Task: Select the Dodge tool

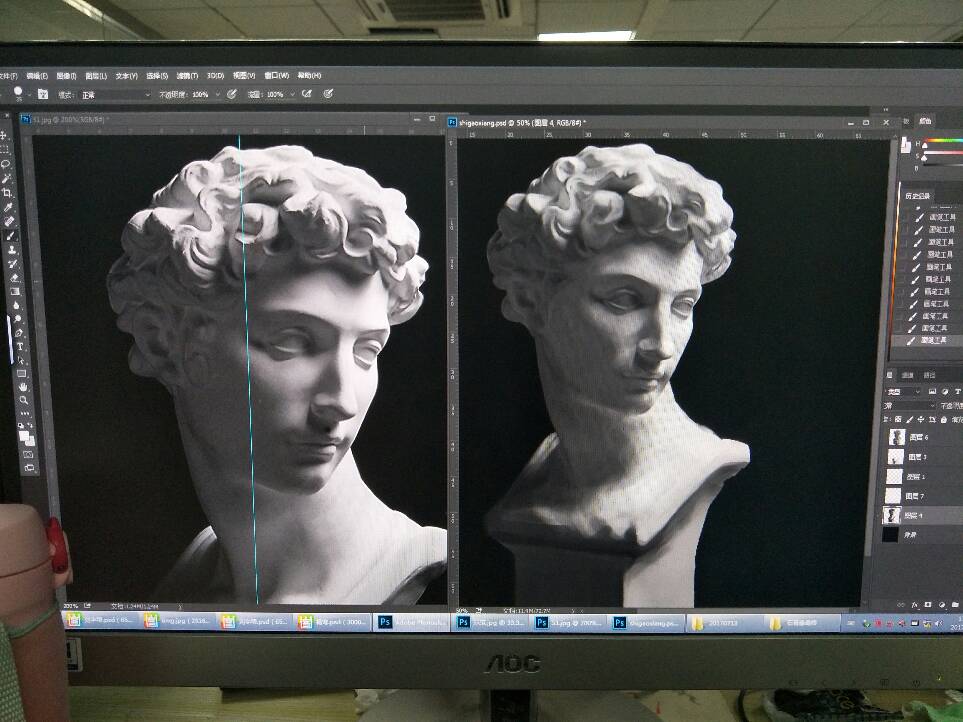Action: point(18,318)
